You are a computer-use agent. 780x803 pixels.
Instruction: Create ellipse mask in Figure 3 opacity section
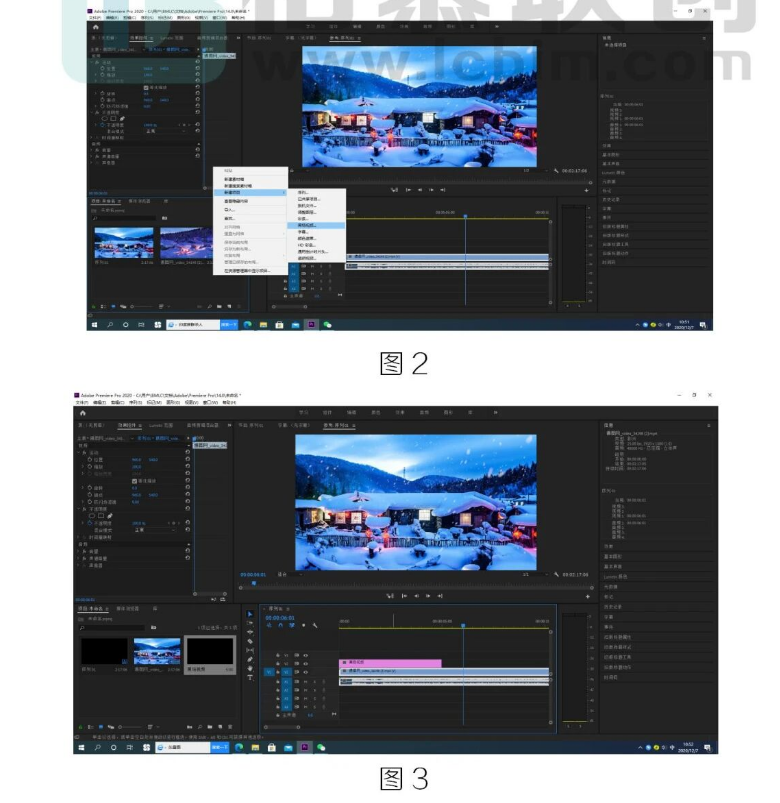[92, 516]
